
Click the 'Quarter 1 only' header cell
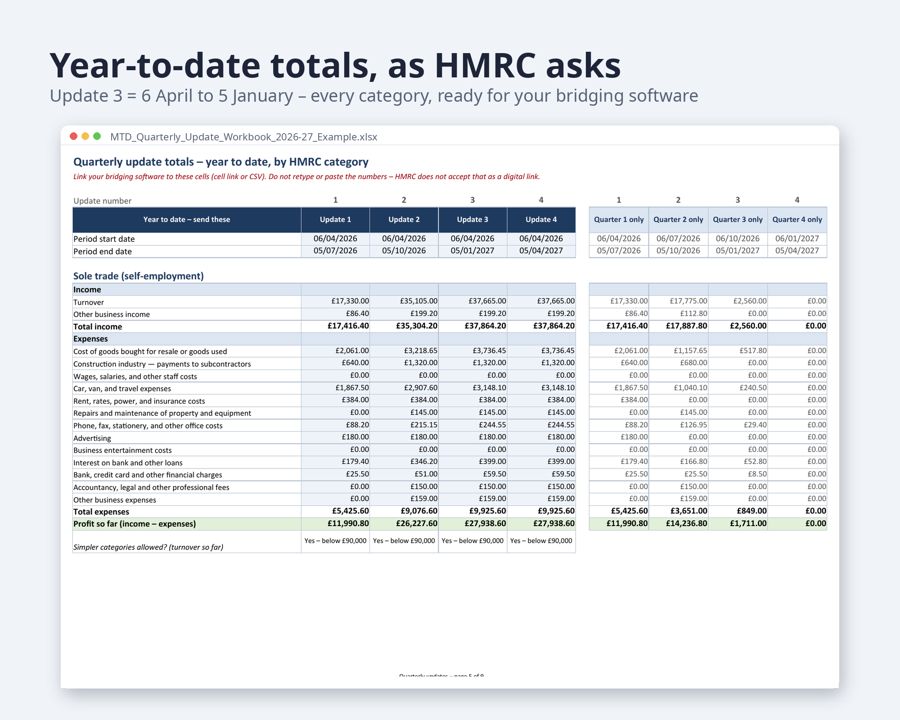click(x=619, y=219)
